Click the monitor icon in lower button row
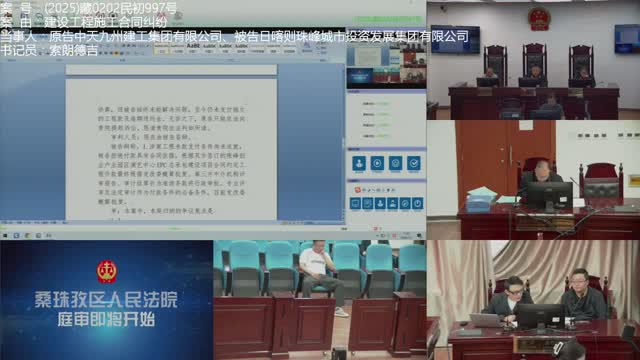The width and height of the screenshot is (640, 360). [x=355, y=203]
